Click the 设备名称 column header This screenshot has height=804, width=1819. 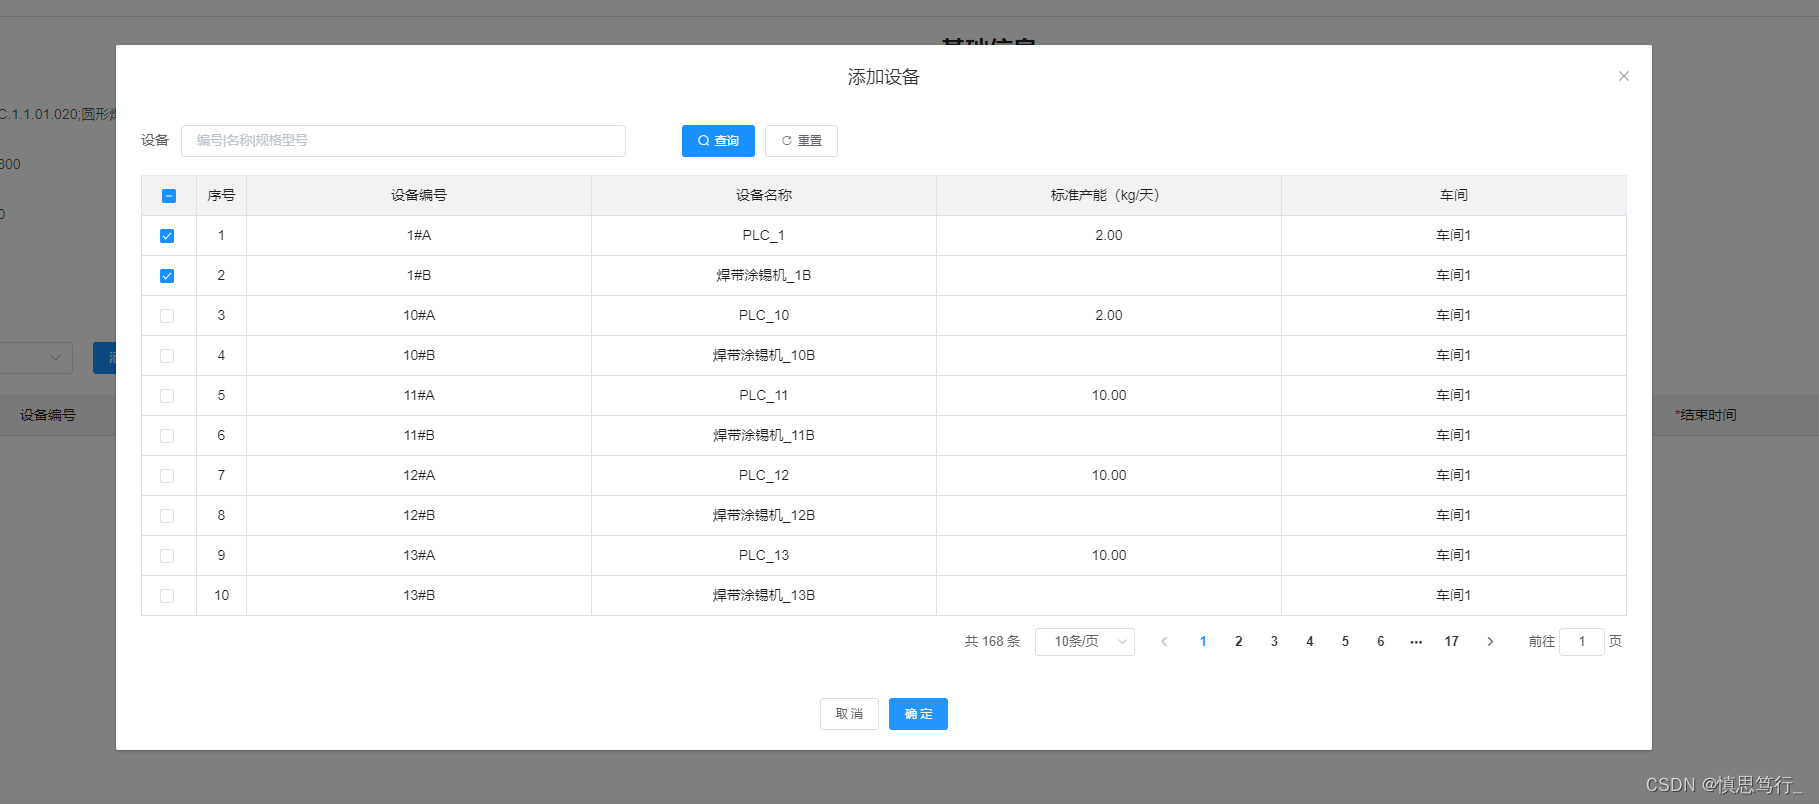coord(764,196)
